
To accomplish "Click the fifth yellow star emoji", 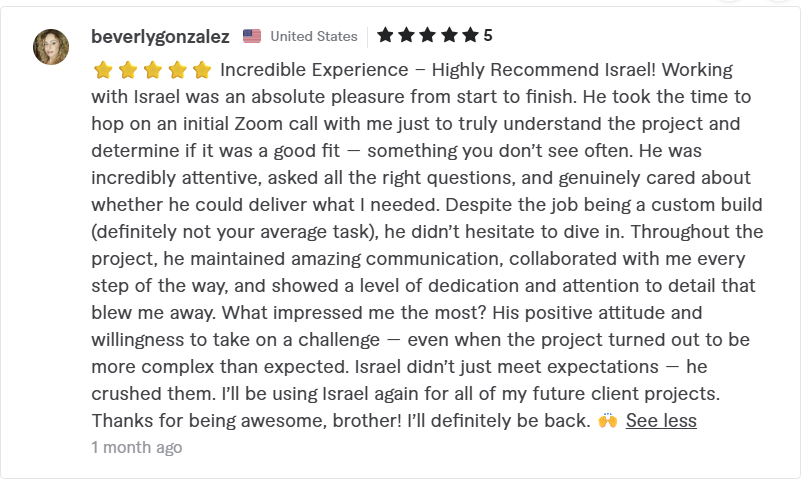I will 202,70.
